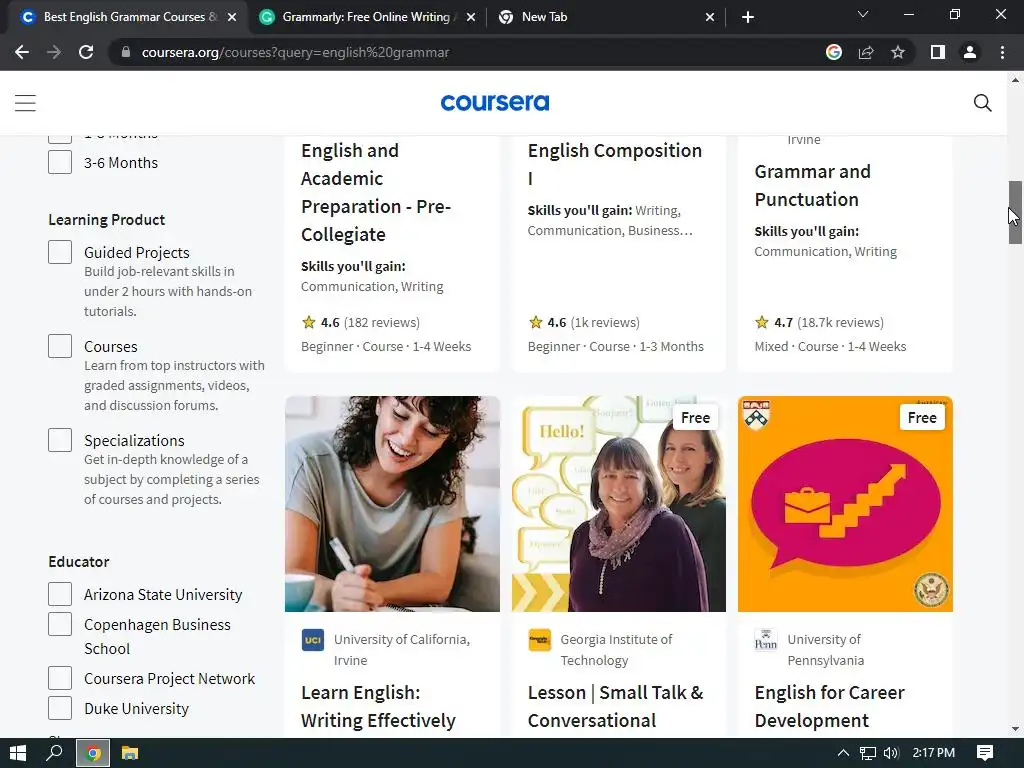Click the share page icon
Viewport: 1024px width, 768px height.
pos(866,52)
